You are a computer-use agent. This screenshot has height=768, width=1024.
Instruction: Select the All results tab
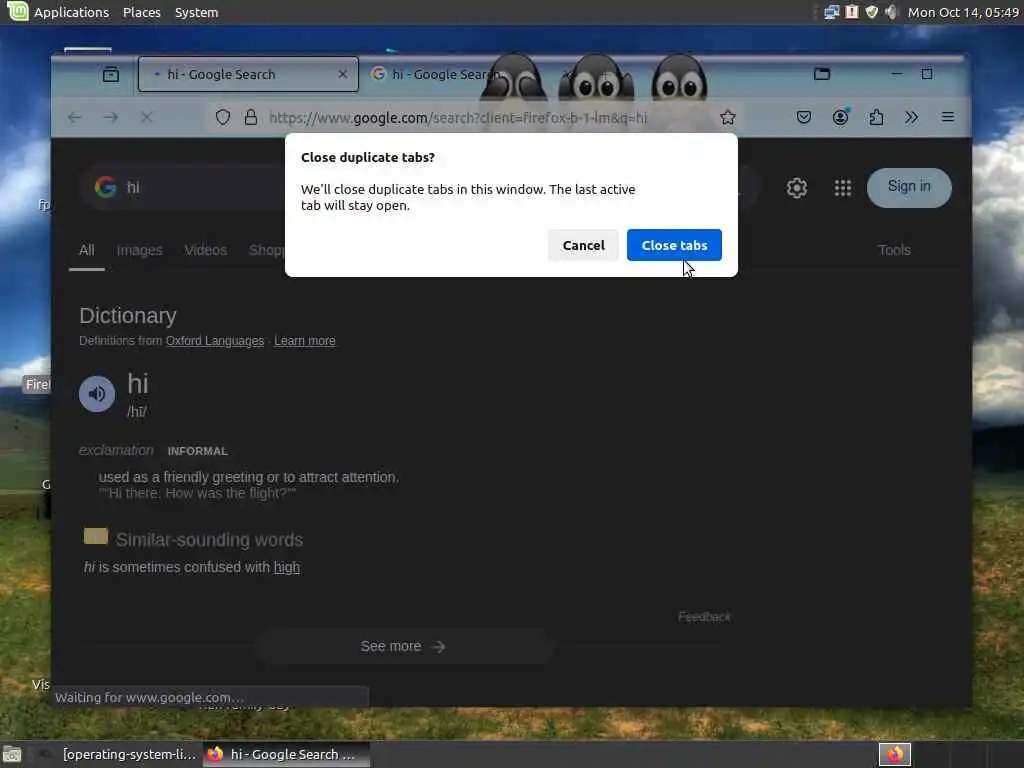click(87, 250)
